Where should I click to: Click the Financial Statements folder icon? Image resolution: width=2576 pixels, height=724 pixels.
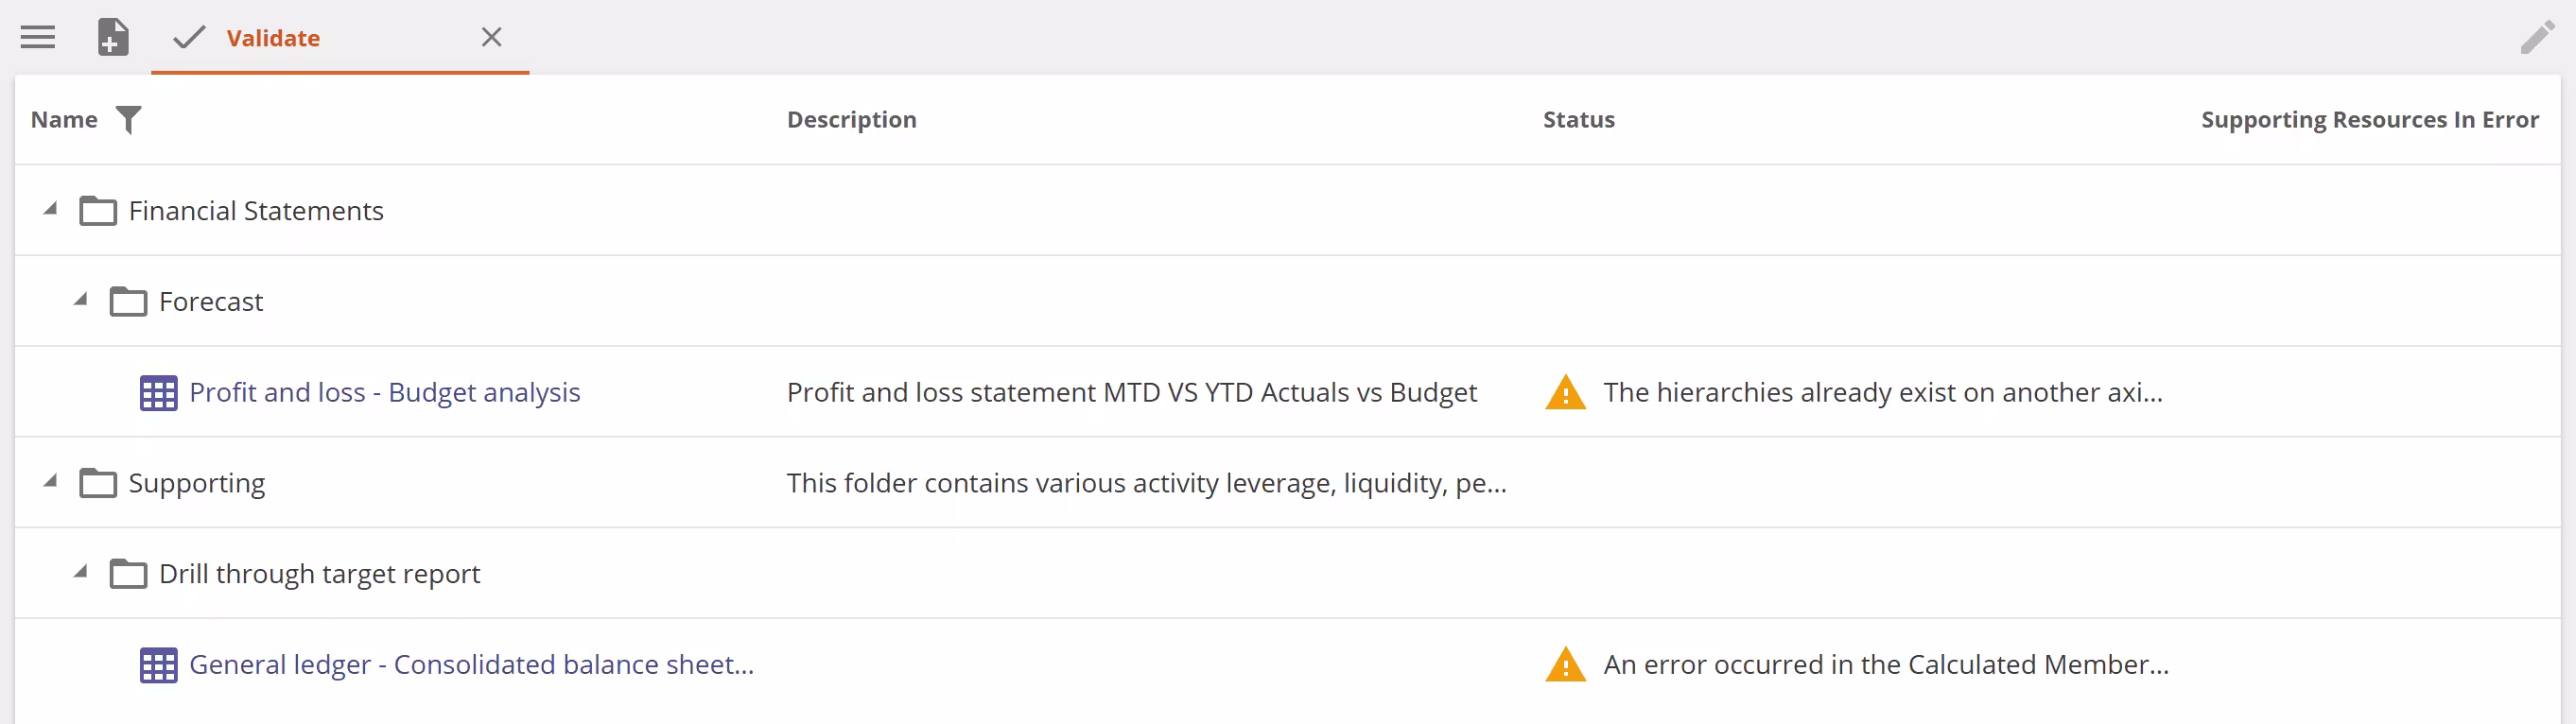(99, 210)
